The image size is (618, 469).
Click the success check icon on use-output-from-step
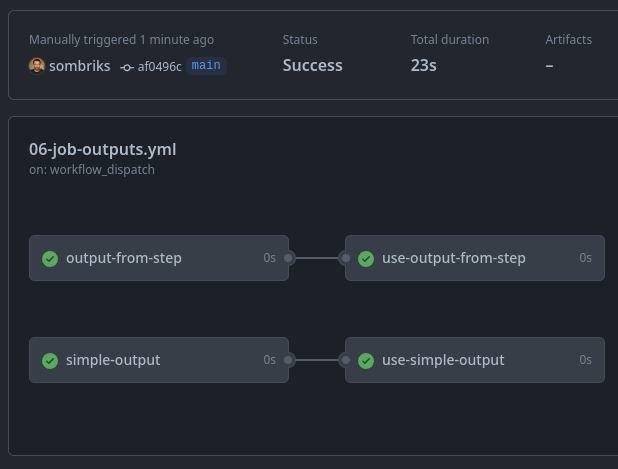point(366,259)
